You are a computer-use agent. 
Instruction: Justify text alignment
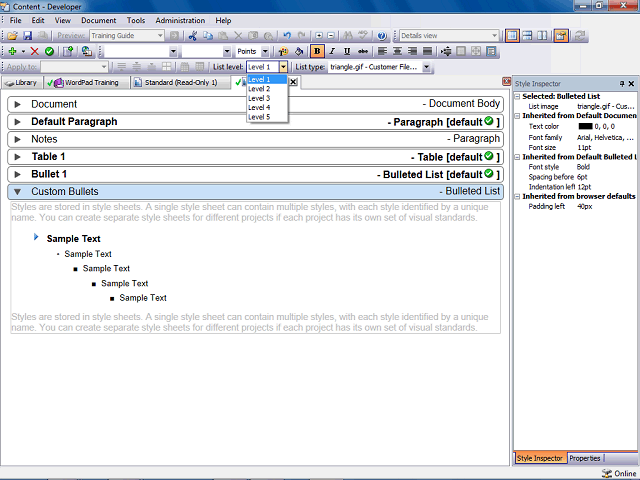pos(427,51)
